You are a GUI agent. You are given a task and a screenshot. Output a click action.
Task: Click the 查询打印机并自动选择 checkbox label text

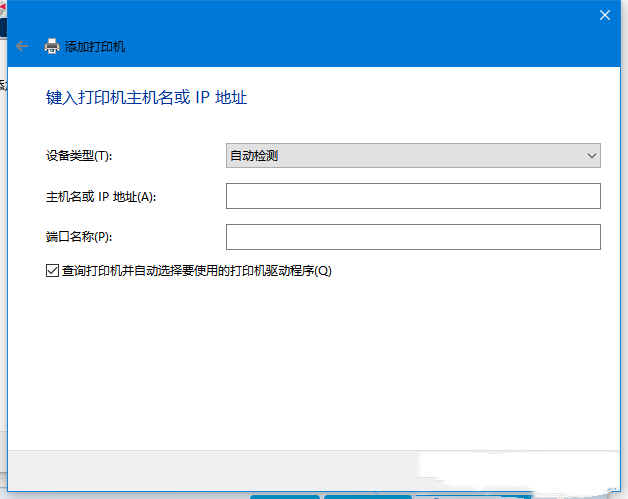coord(196,270)
